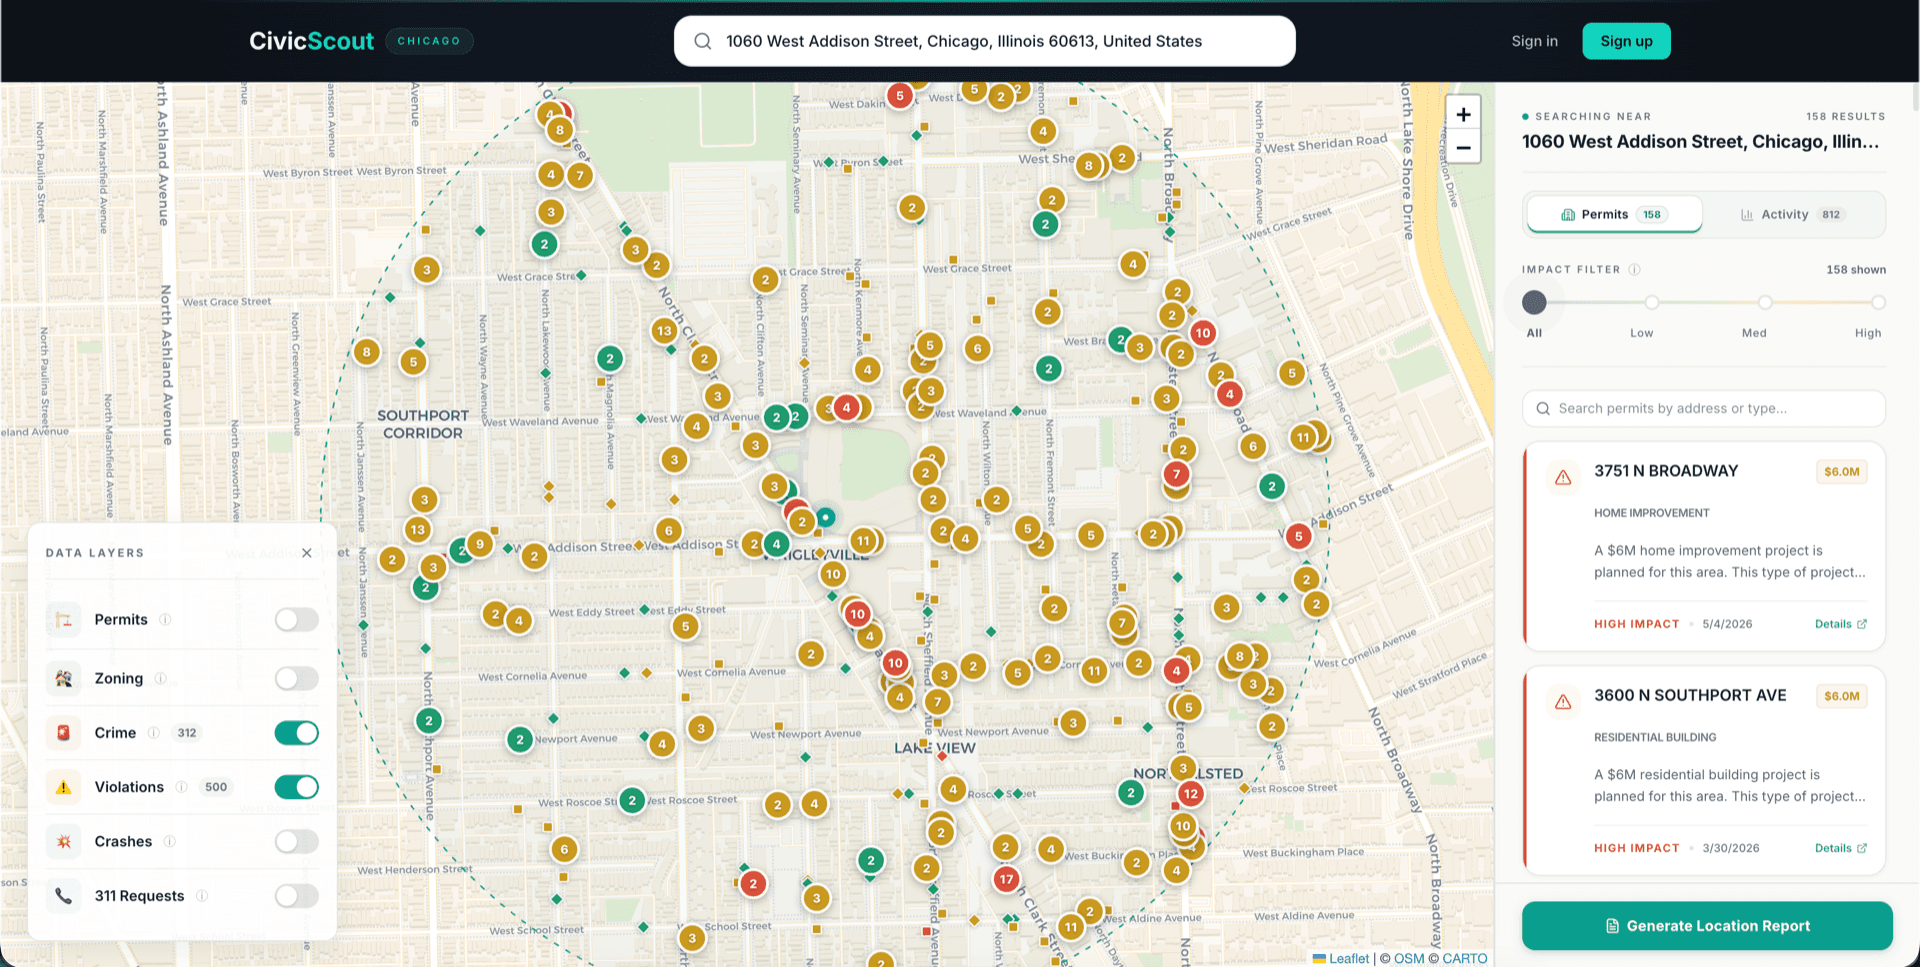Set impact filter slider to Low
Screen dimensions: 1920x967
click(x=1652, y=302)
